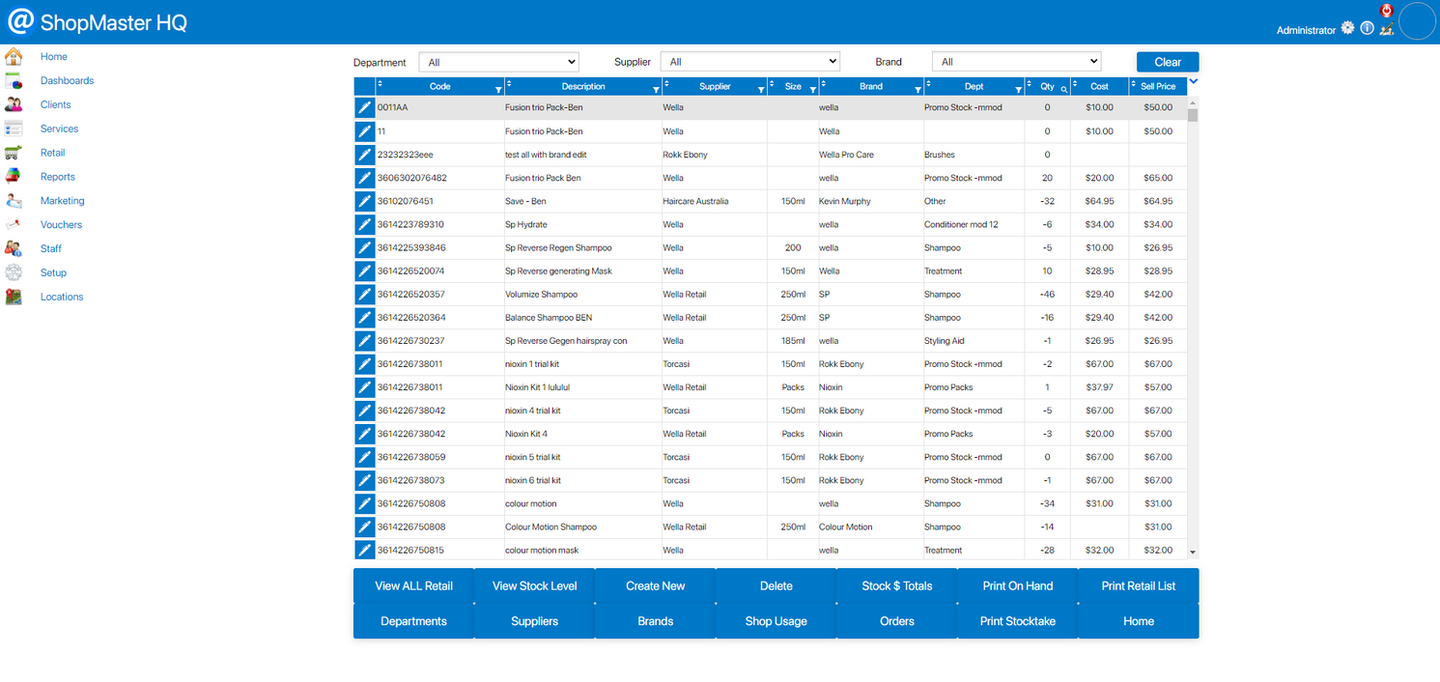Image resolution: width=1440 pixels, height=682 pixels.
Task: Click the Orders button
Action: coord(897,621)
